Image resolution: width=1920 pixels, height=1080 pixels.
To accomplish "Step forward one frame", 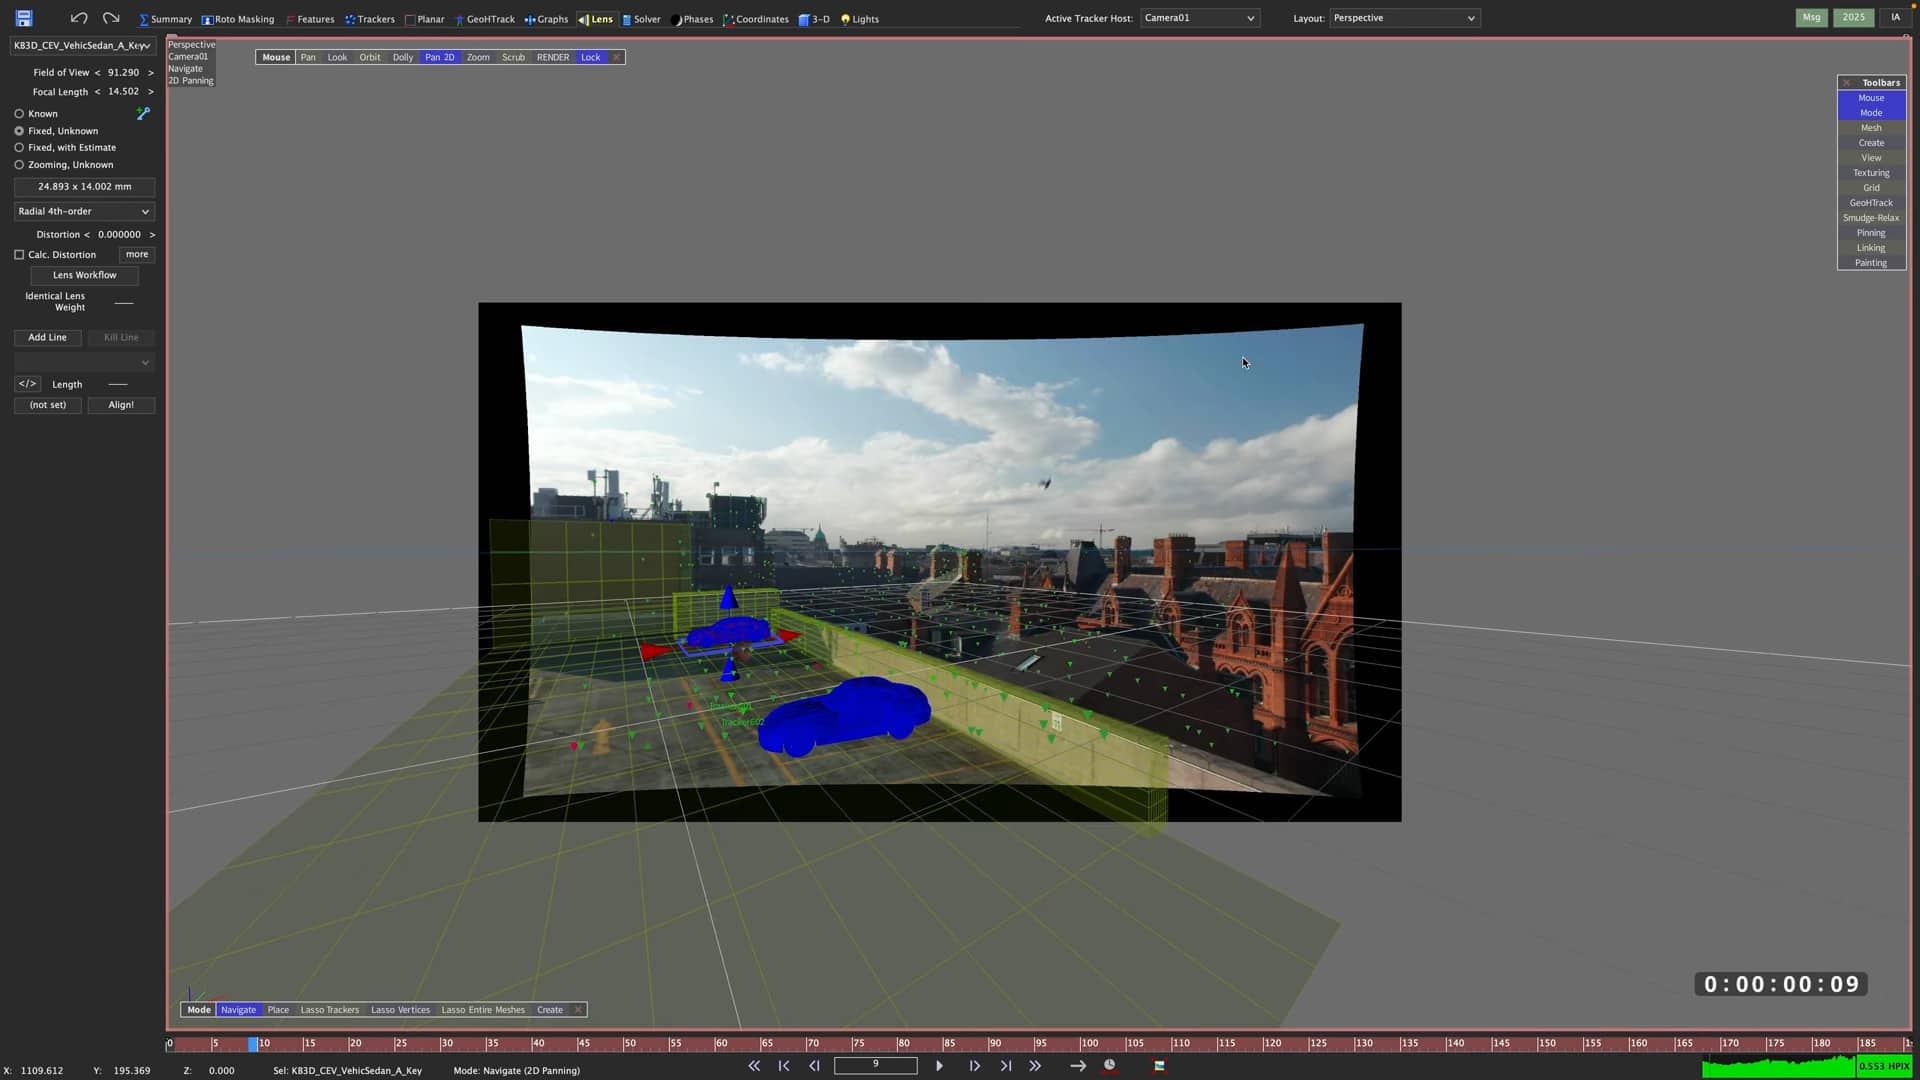I will click(x=974, y=1066).
